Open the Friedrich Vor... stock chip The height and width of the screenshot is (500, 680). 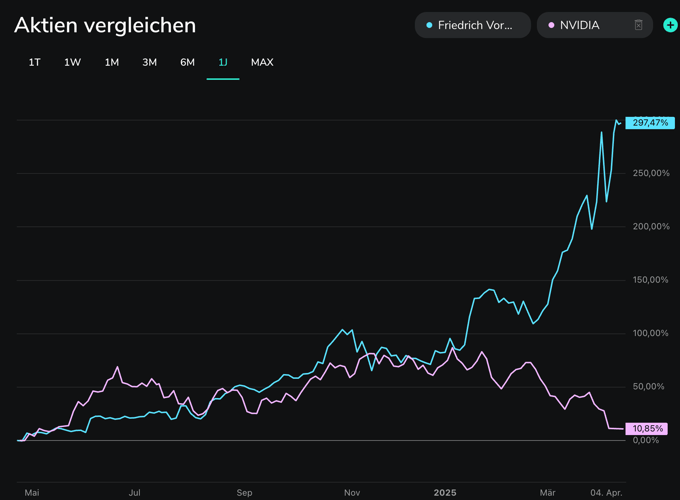coord(474,25)
